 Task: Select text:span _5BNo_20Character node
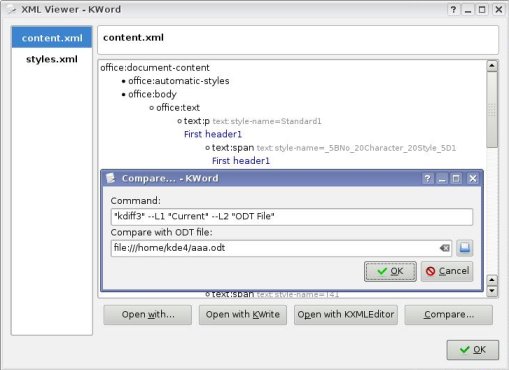(334, 148)
